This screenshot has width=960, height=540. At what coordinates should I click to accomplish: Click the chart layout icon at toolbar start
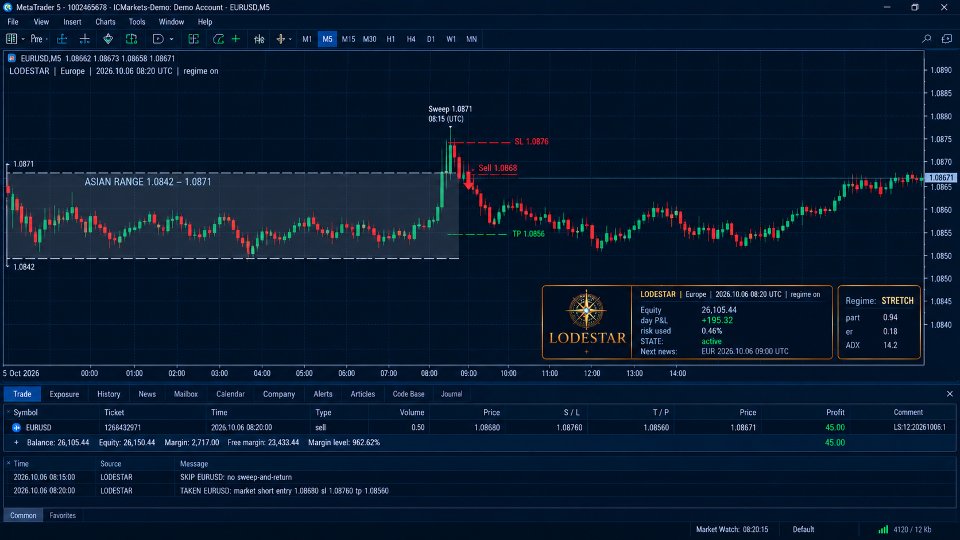click(x=11, y=39)
